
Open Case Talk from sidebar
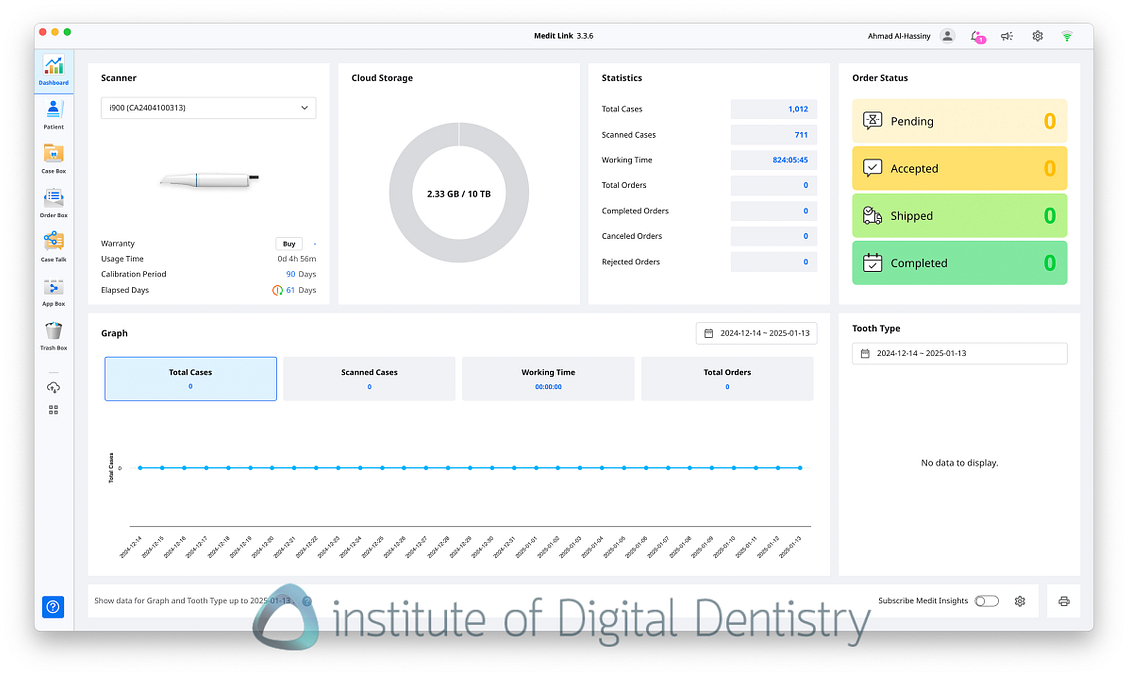(x=54, y=245)
